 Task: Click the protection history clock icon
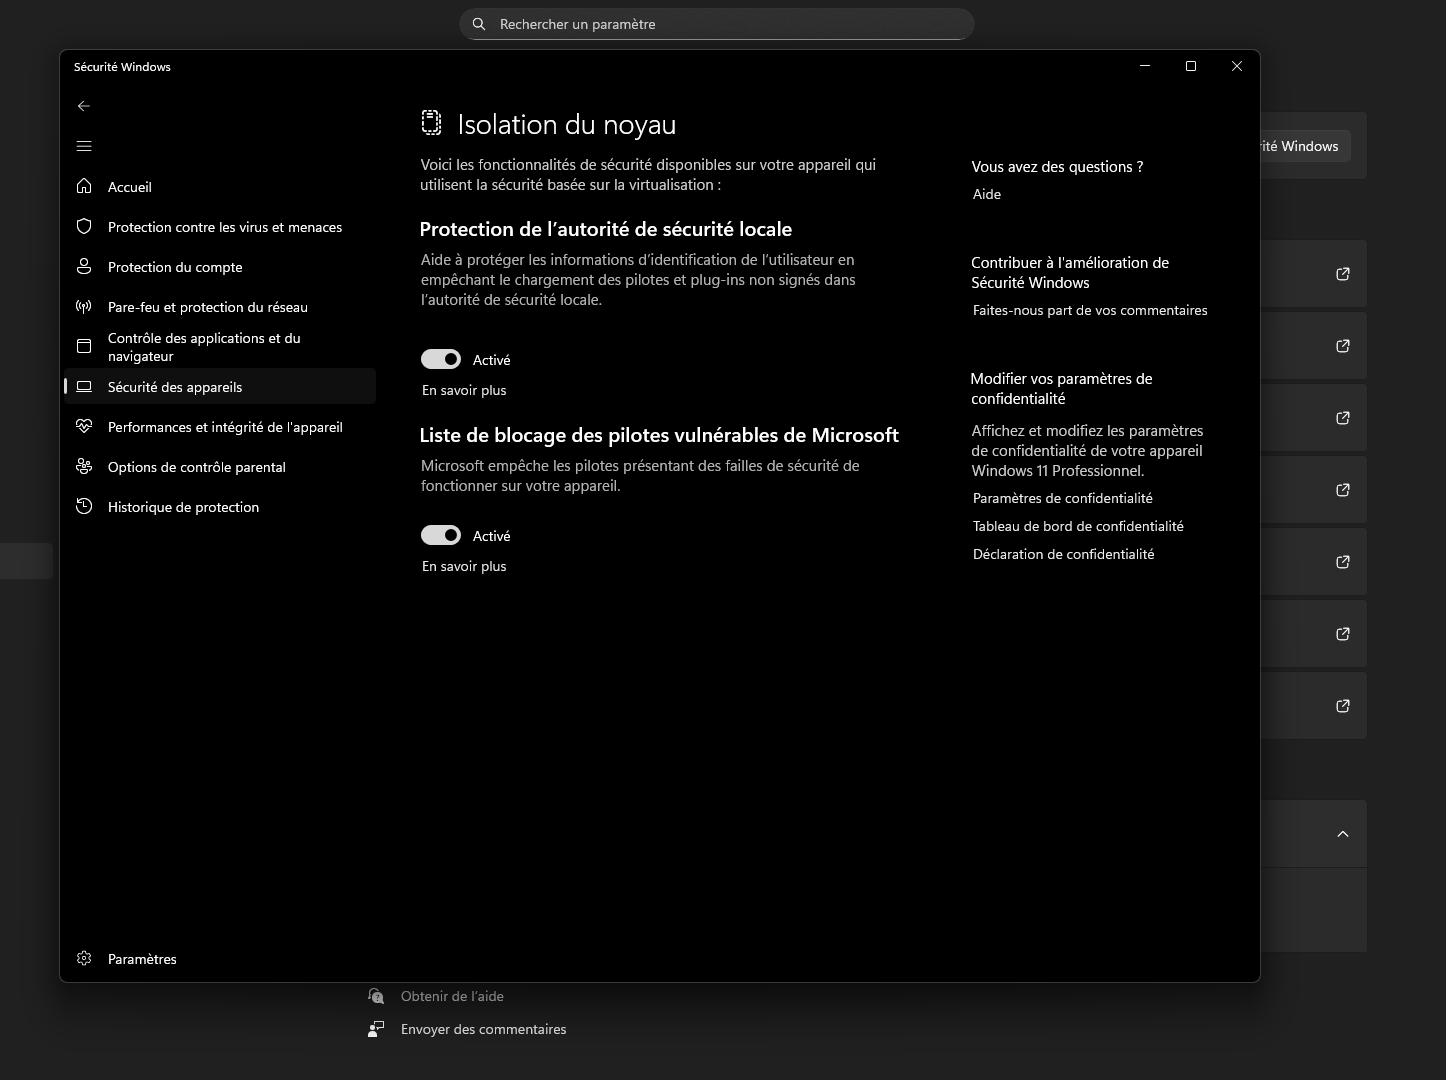pos(84,507)
